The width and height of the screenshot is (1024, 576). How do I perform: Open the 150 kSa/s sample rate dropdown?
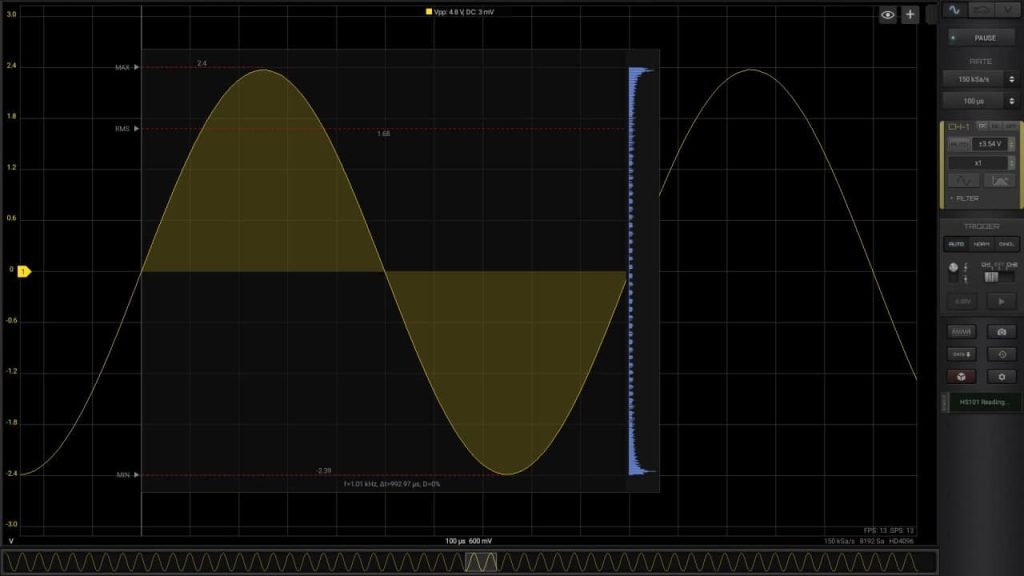(979, 79)
